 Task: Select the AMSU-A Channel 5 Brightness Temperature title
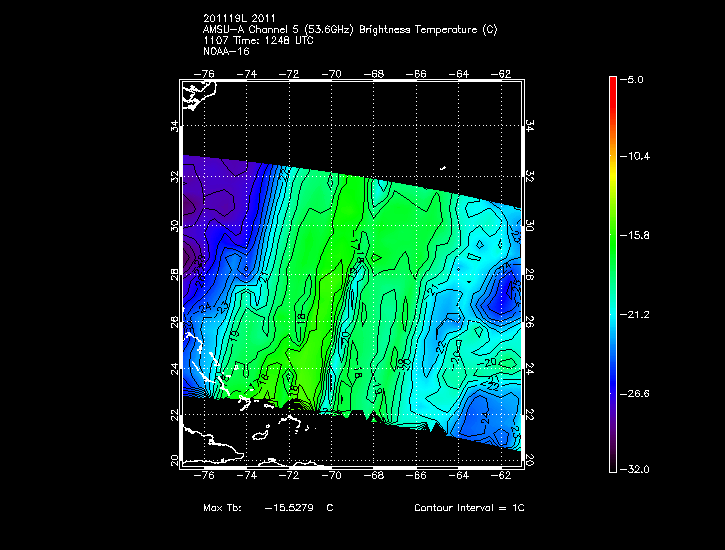(x=350, y=30)
